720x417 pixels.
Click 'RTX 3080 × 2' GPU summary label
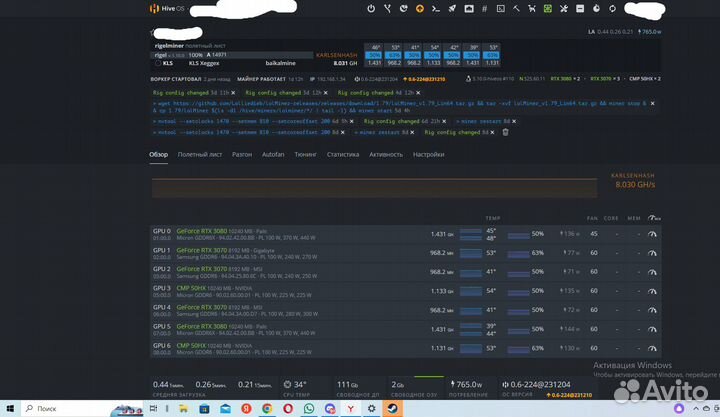[565, 79]
